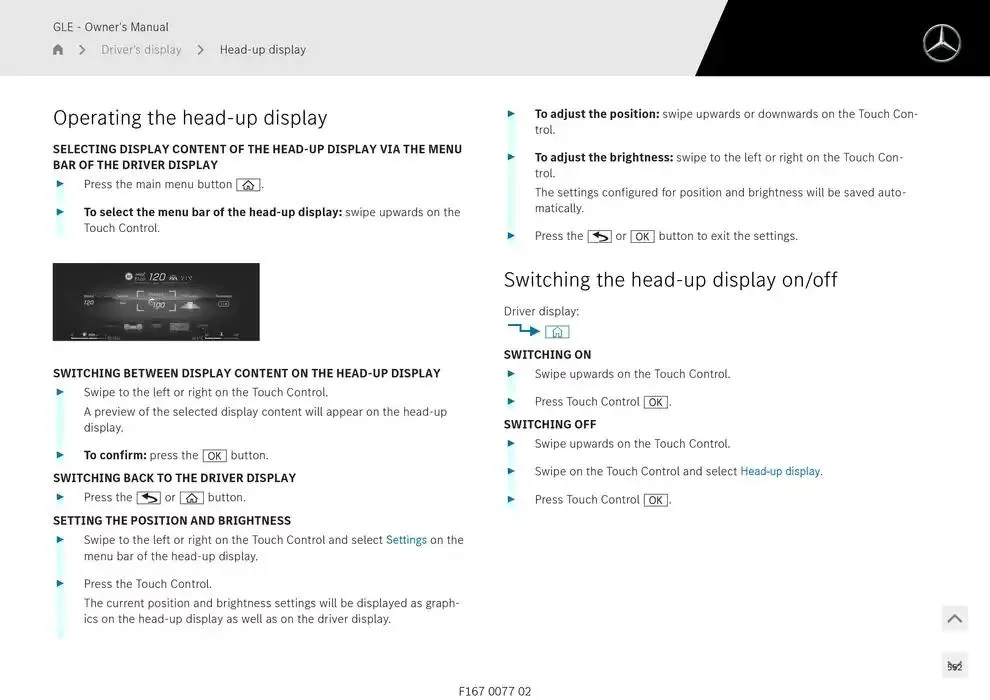Open the 'Driver's display' breadcrumb link
The height and width of the screenshot is (700, 990).
click(x=141, y=50)
